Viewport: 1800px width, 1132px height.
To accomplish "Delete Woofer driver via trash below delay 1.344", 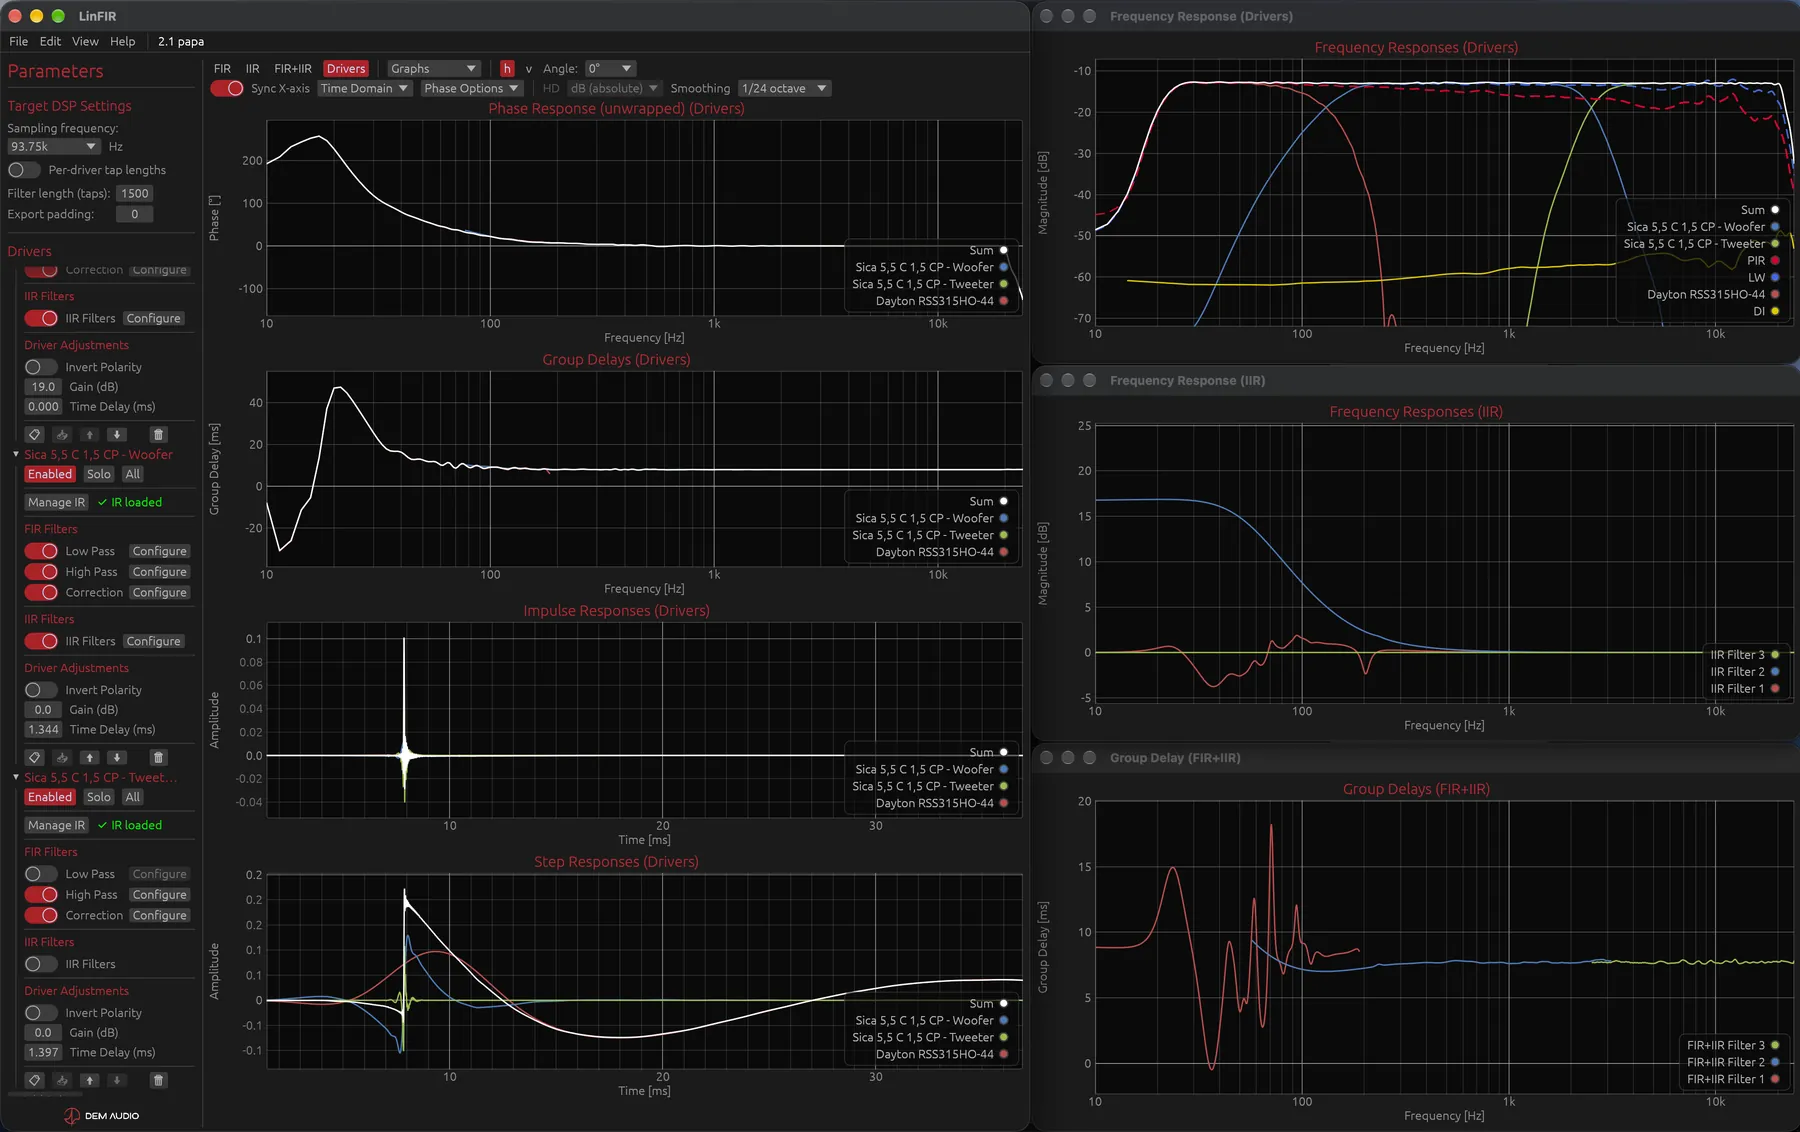I will tap(158, 757).
